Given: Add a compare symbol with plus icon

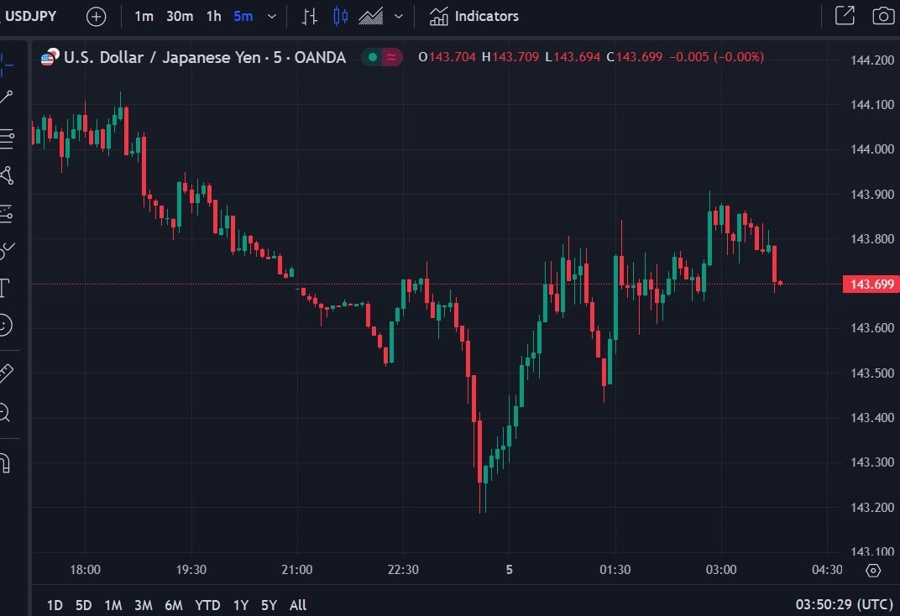Looking at the screenshot, I should point(96,17).
